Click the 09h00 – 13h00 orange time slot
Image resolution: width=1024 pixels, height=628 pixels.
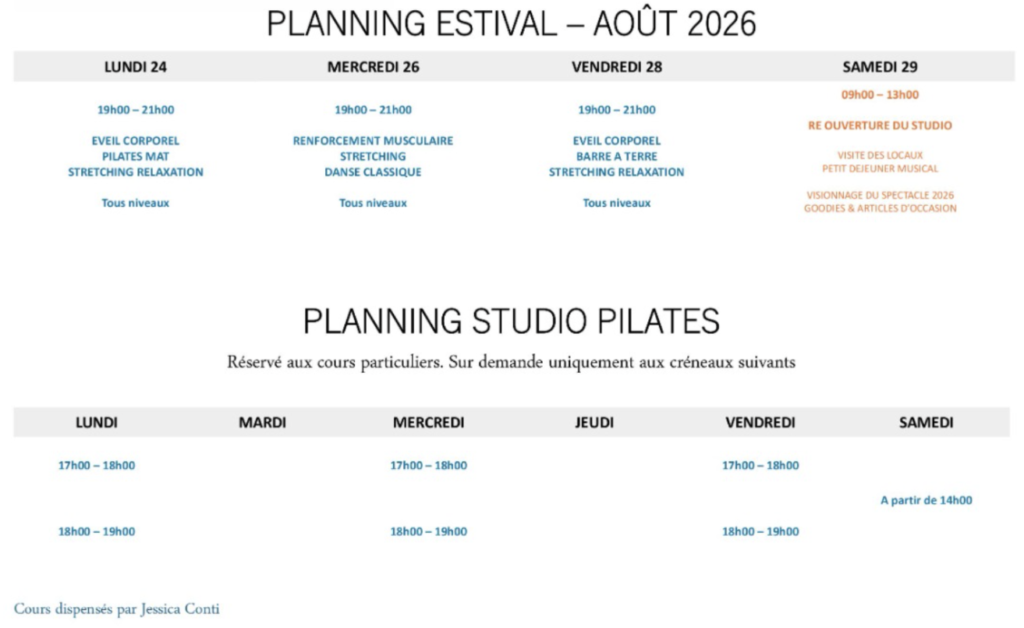click(880, 95)
